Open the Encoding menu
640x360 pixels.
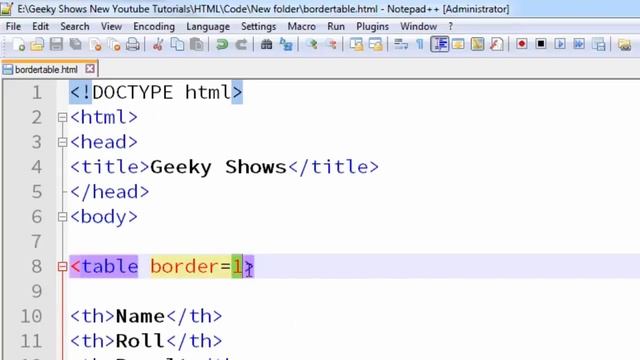(154, 27)
